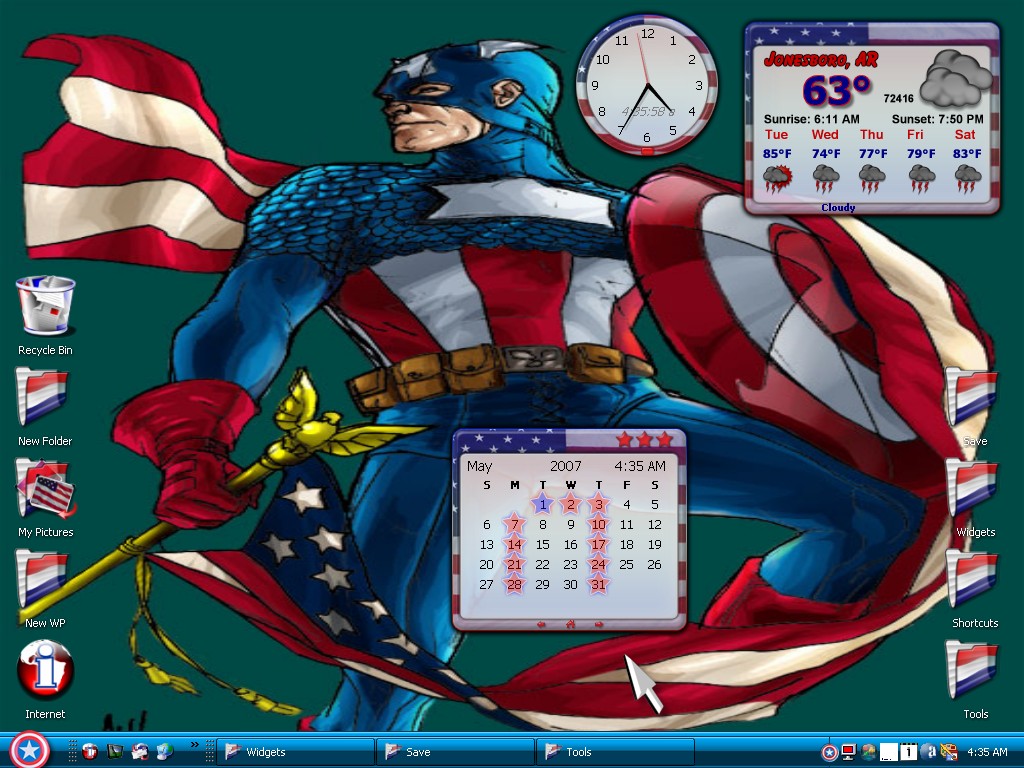Select May 17 in the calendar widget

(598, 545)
